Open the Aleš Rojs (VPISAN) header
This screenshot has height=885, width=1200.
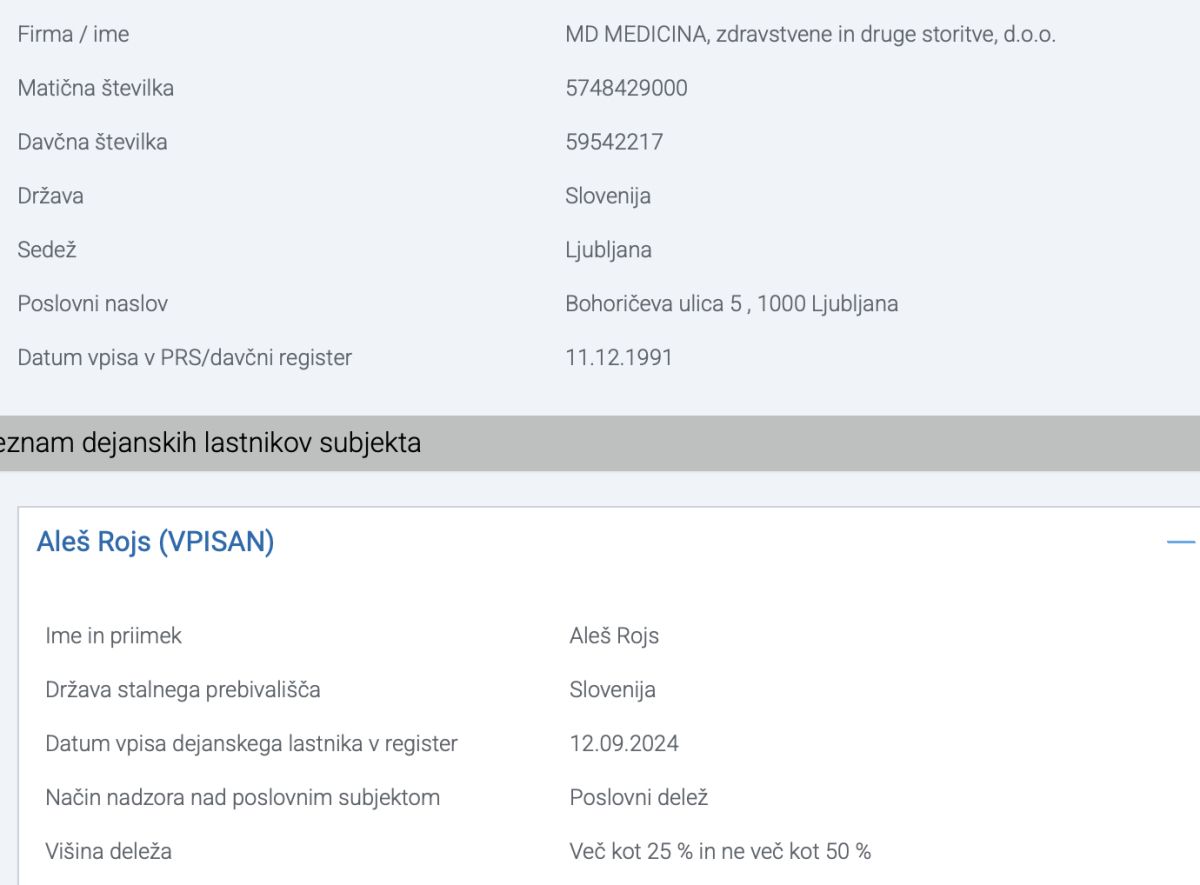click(155, 542)
